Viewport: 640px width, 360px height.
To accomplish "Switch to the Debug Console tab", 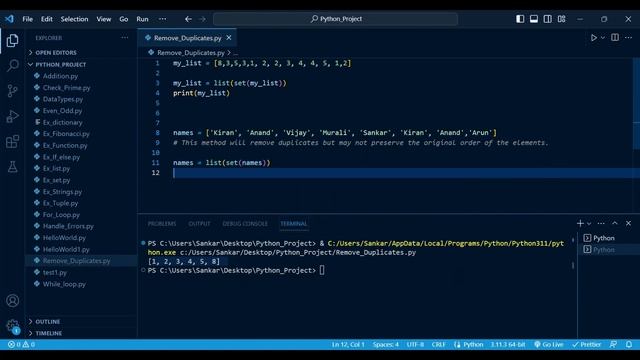I will click(245, 224).
